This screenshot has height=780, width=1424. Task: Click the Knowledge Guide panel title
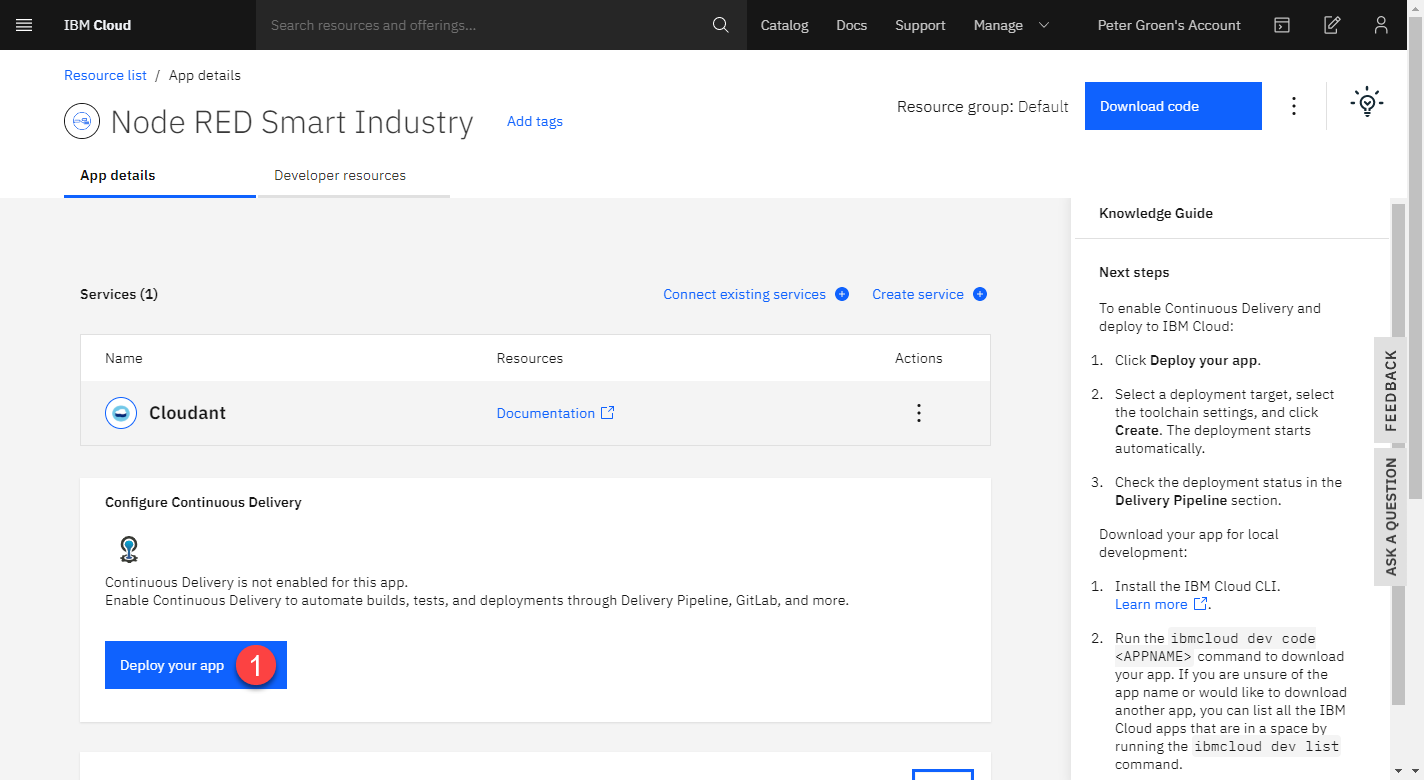pos(1156,213)
